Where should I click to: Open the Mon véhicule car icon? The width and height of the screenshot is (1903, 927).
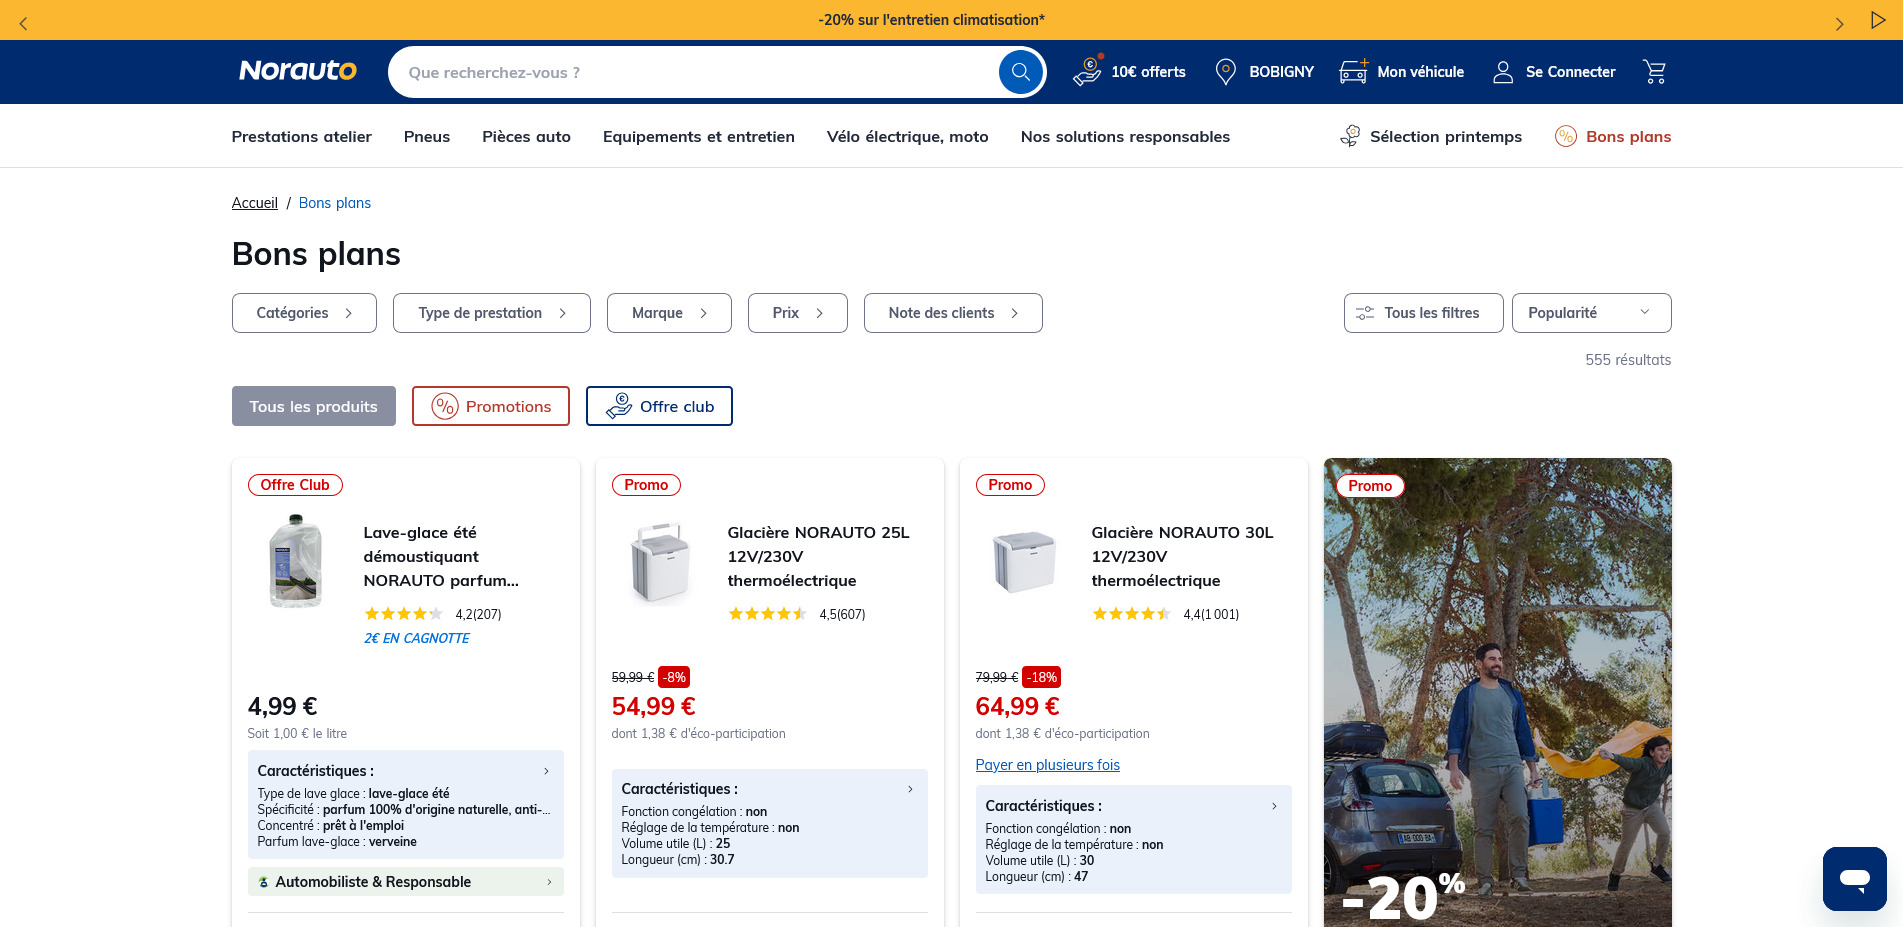point(1354,72)
